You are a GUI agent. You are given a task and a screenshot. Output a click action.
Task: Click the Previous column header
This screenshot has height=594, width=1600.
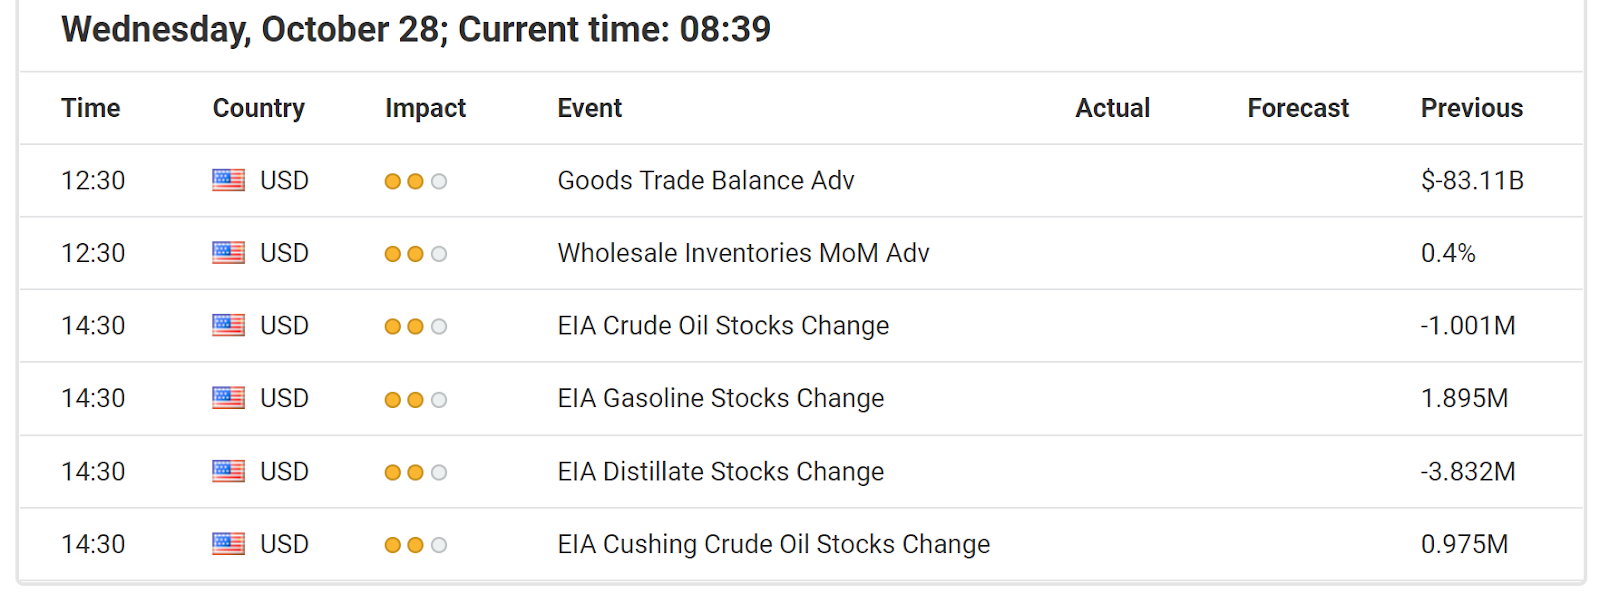(x=1472, y=108)
